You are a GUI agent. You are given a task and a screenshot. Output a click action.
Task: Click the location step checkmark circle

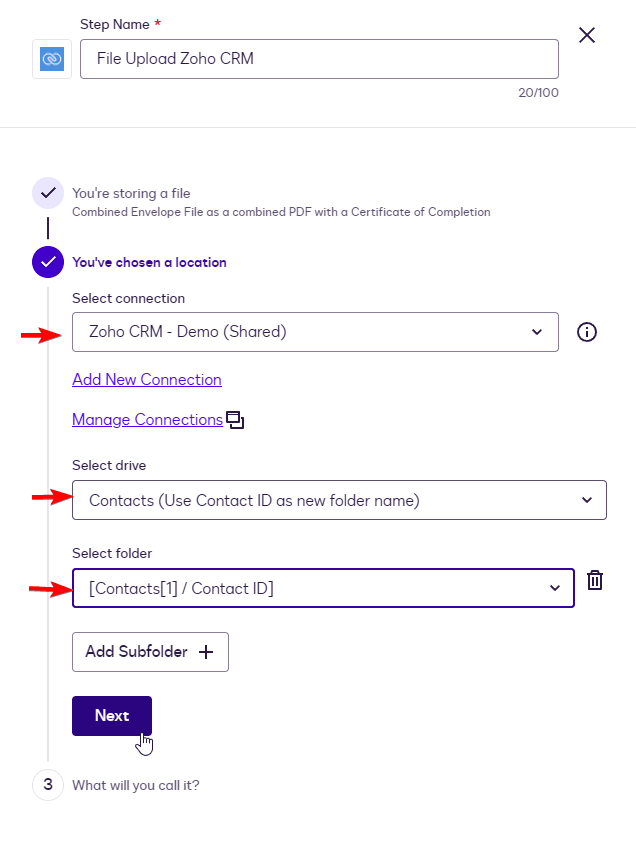(x=47, y=263)
